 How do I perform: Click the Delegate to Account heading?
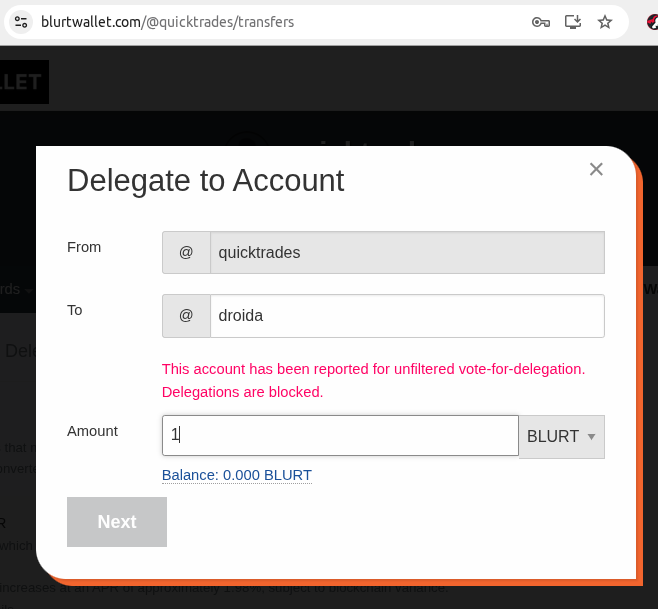pyautogui.click(x=206, y=180)
